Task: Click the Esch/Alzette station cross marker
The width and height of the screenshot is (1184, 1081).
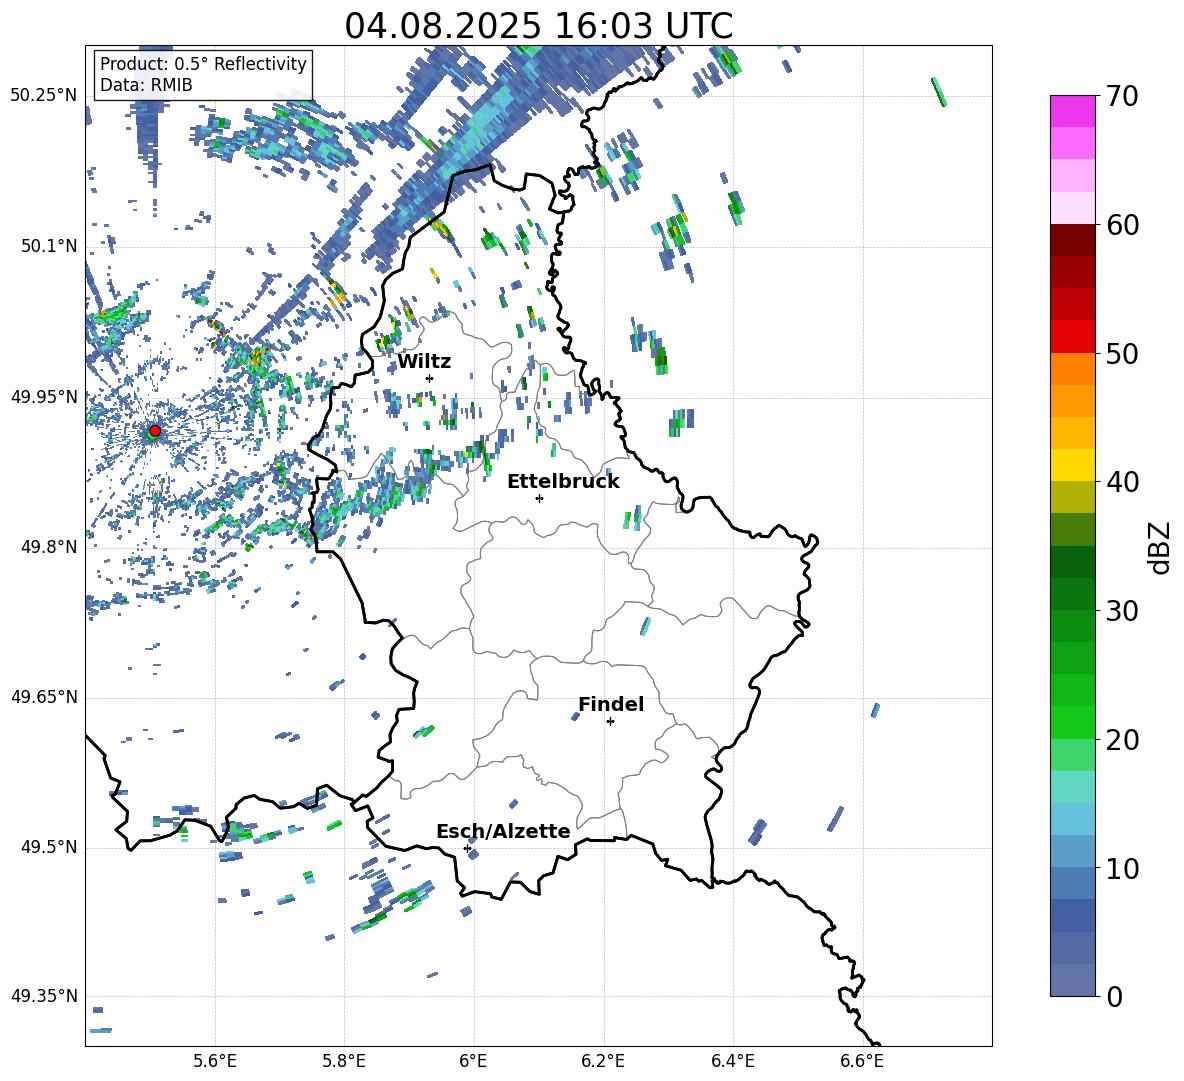Action: 467,848
